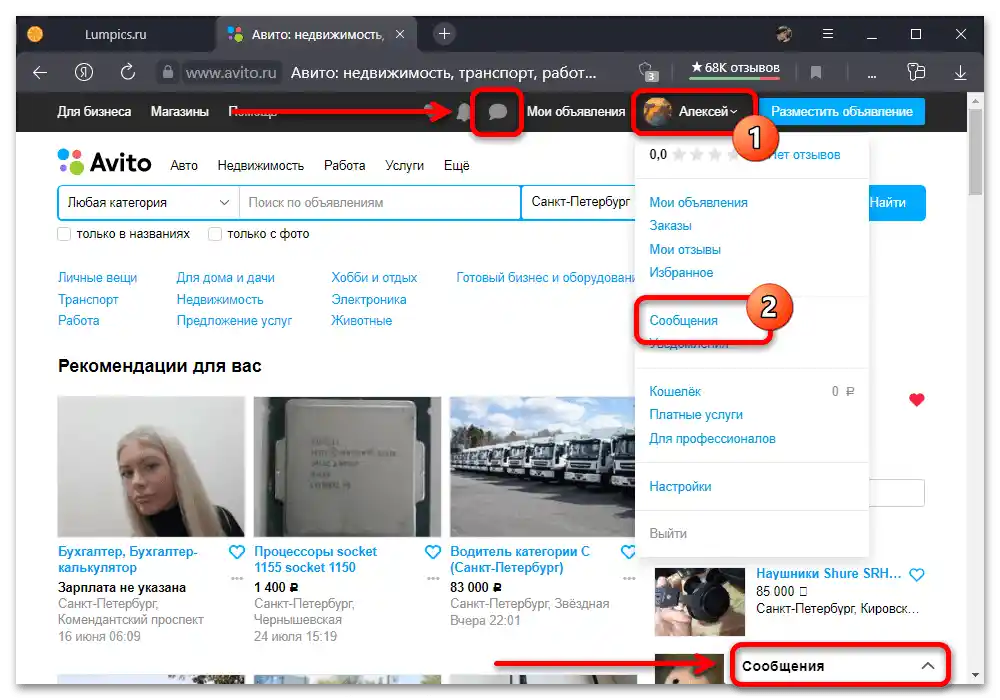Open the 'Любая категория' dropdown
The image size is (1000, 700).
pyautogui.click(x=148, y=202)
